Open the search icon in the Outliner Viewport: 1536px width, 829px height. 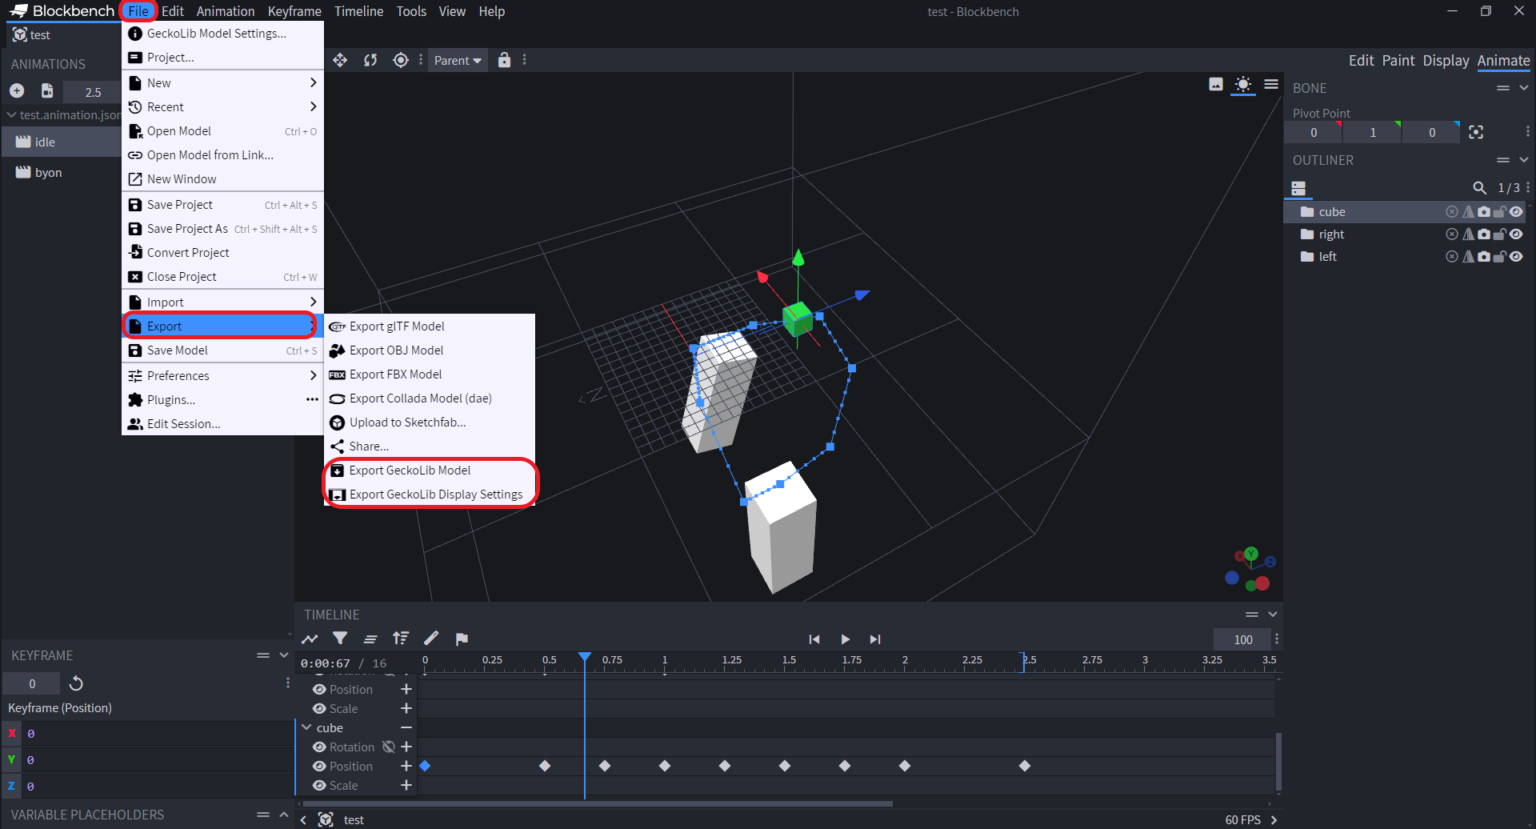point(1480,188)
